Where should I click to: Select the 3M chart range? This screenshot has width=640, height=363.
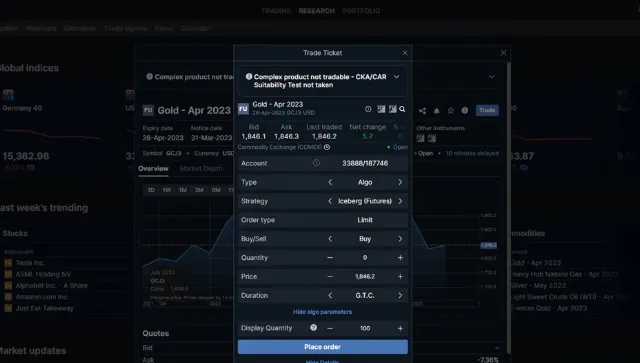click(x=199, y=190)
